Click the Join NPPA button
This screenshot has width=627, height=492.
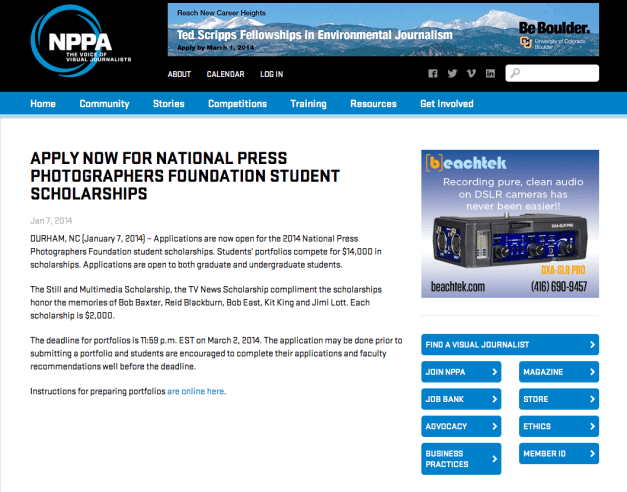point(461,372)
